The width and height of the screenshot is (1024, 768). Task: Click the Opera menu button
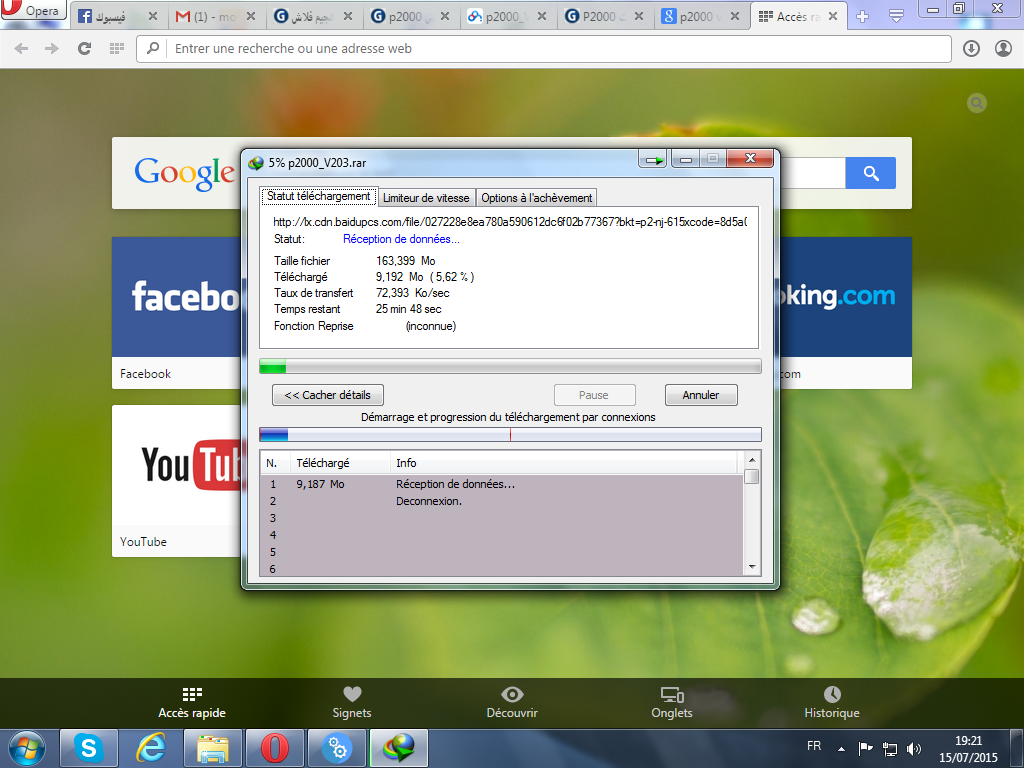[33, 10]
